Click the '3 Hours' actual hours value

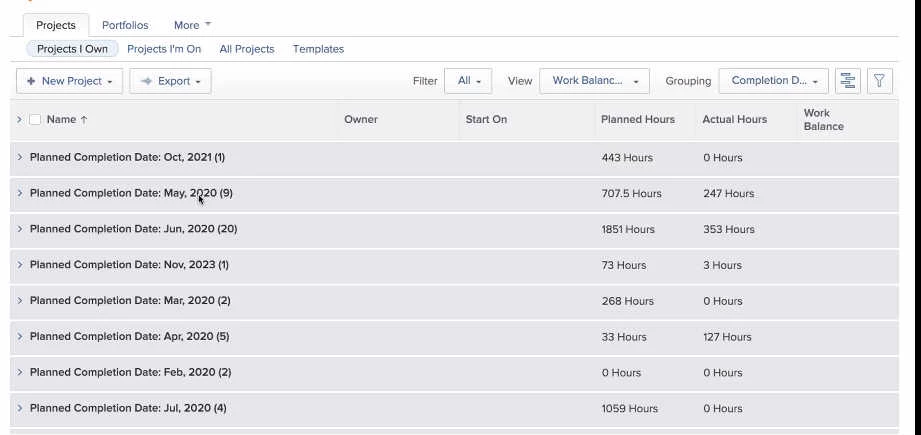pyautogui.click(x=722, y=265)
